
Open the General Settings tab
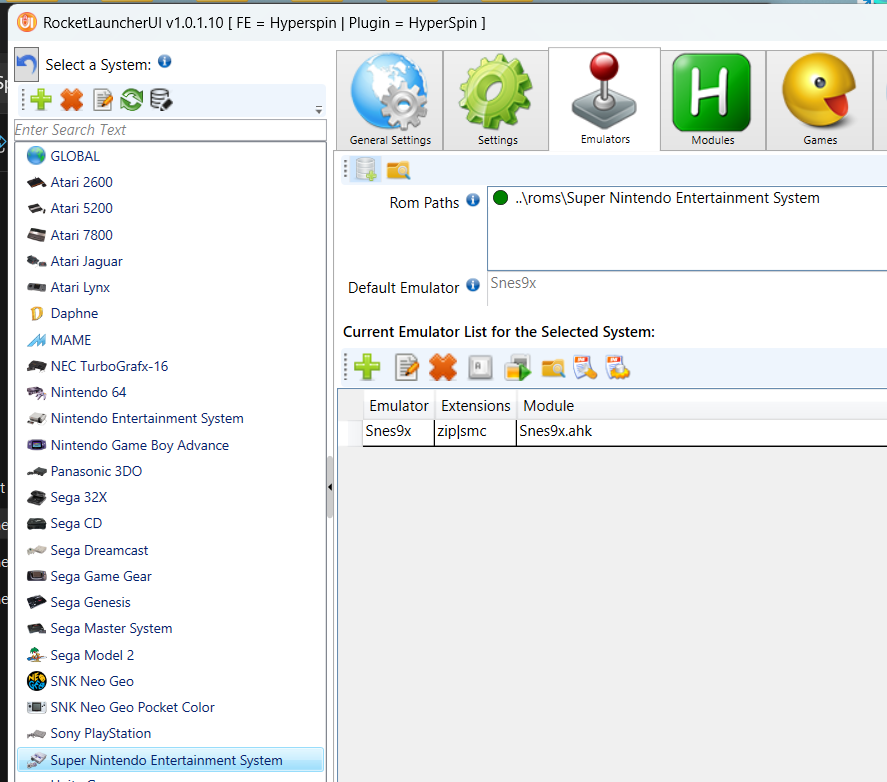(390, 100)
